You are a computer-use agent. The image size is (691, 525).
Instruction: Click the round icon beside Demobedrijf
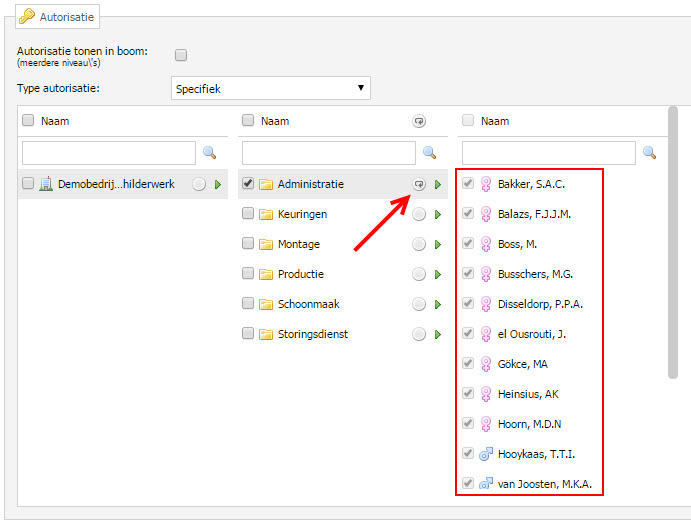click(x=199, y=184)
